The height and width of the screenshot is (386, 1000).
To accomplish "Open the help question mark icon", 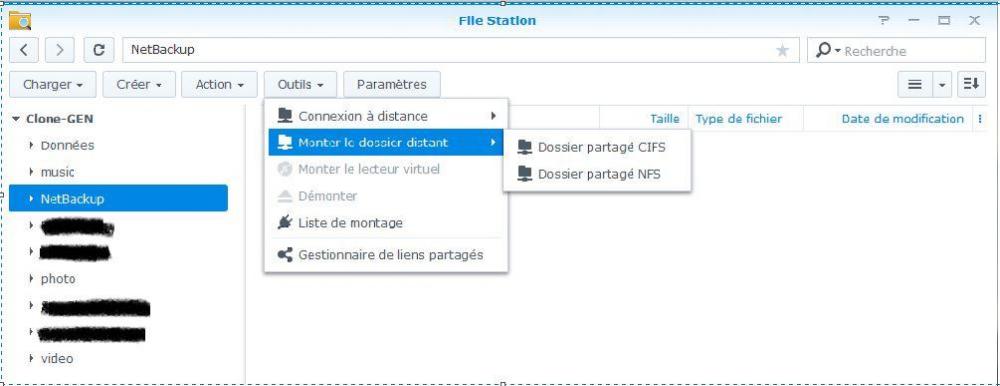I will click(x=883, y=20).
